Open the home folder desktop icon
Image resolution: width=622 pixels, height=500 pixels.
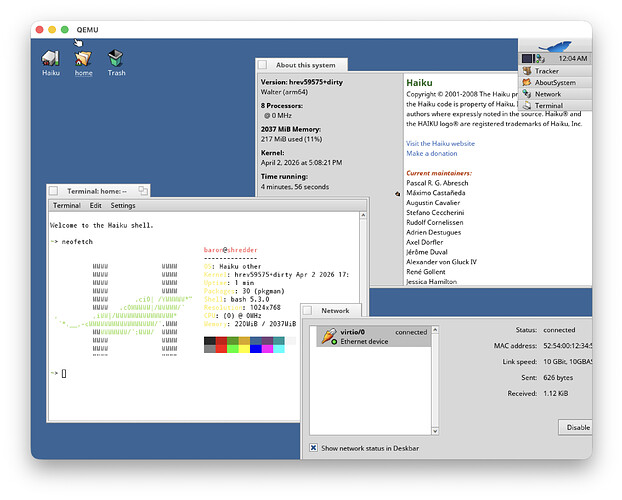point(83,59)
